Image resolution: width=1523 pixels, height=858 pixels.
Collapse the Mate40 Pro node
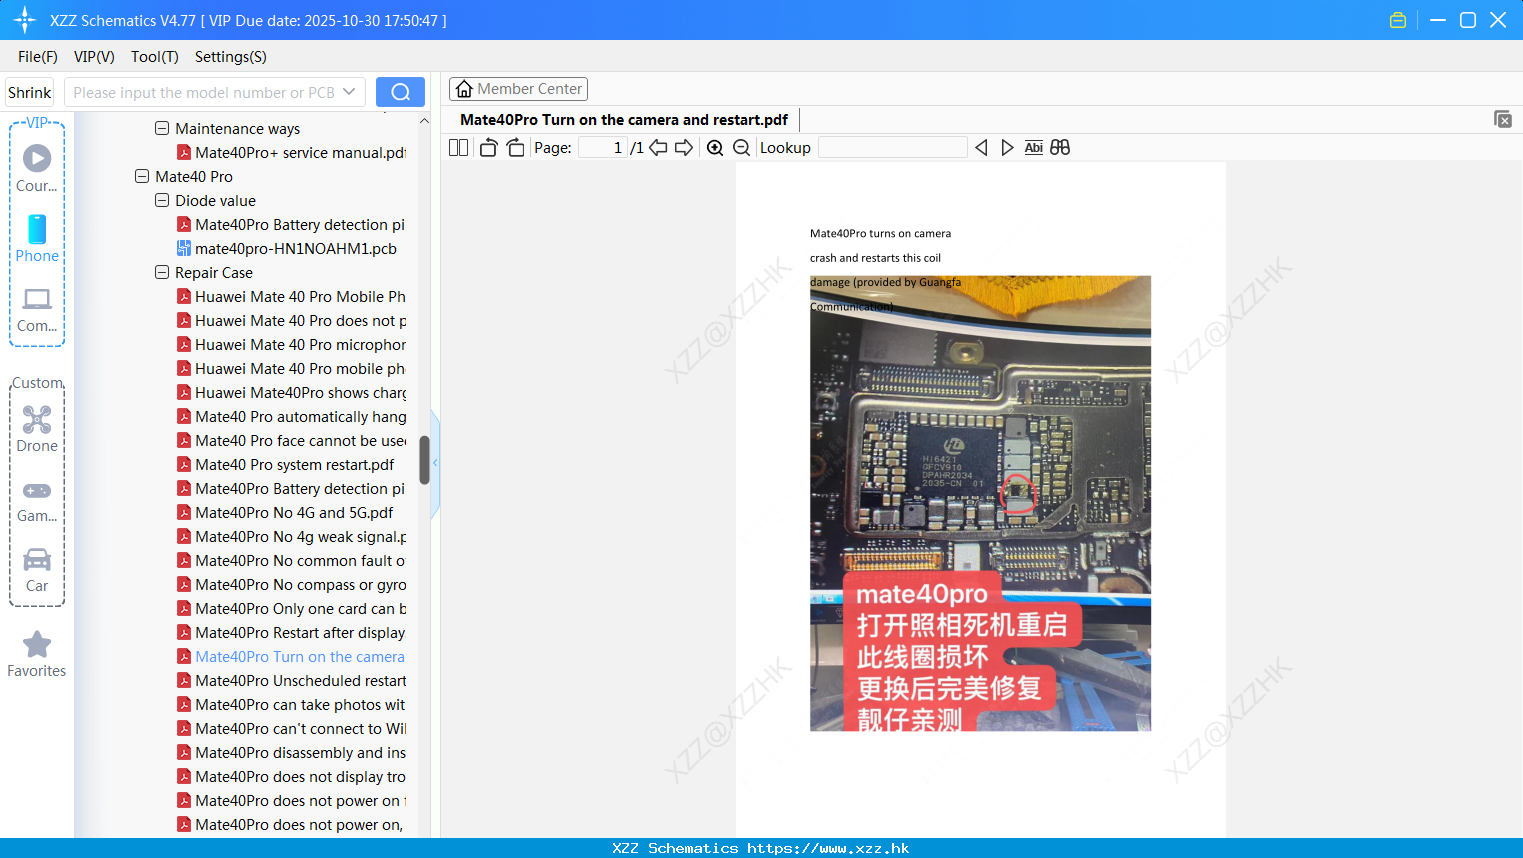pyautogui.click(x=142, y=176)
